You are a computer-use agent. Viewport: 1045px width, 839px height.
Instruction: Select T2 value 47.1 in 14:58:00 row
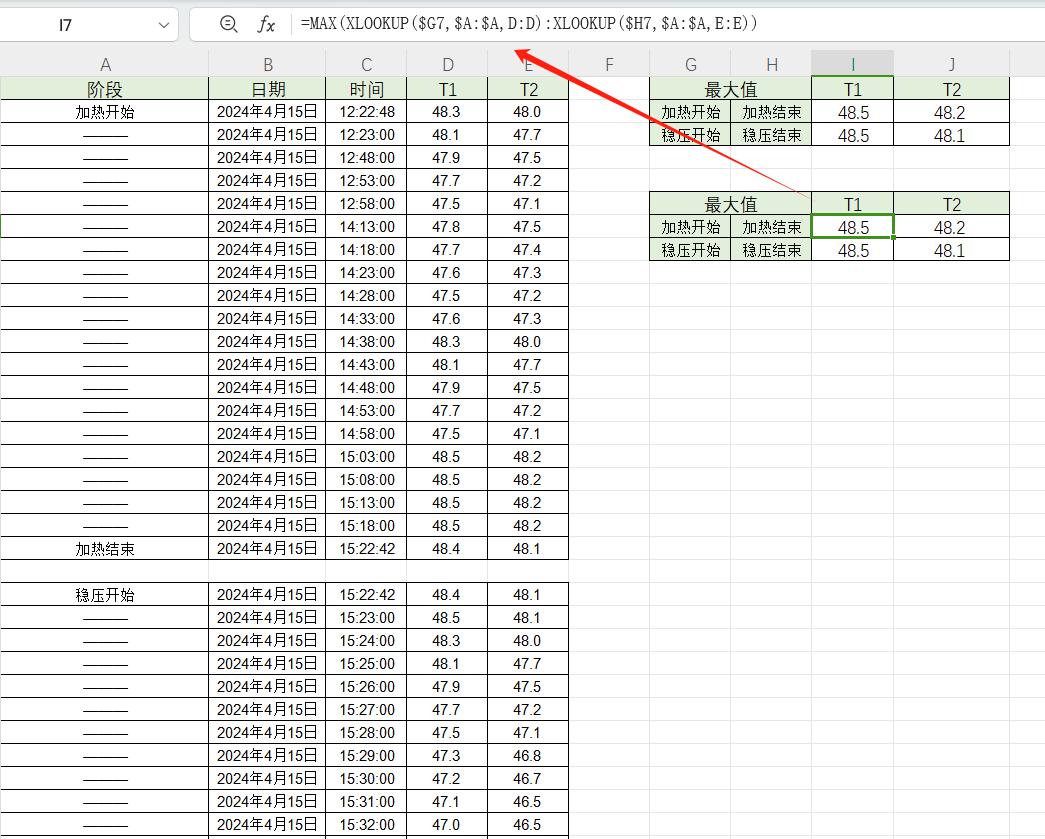point(528,434)
